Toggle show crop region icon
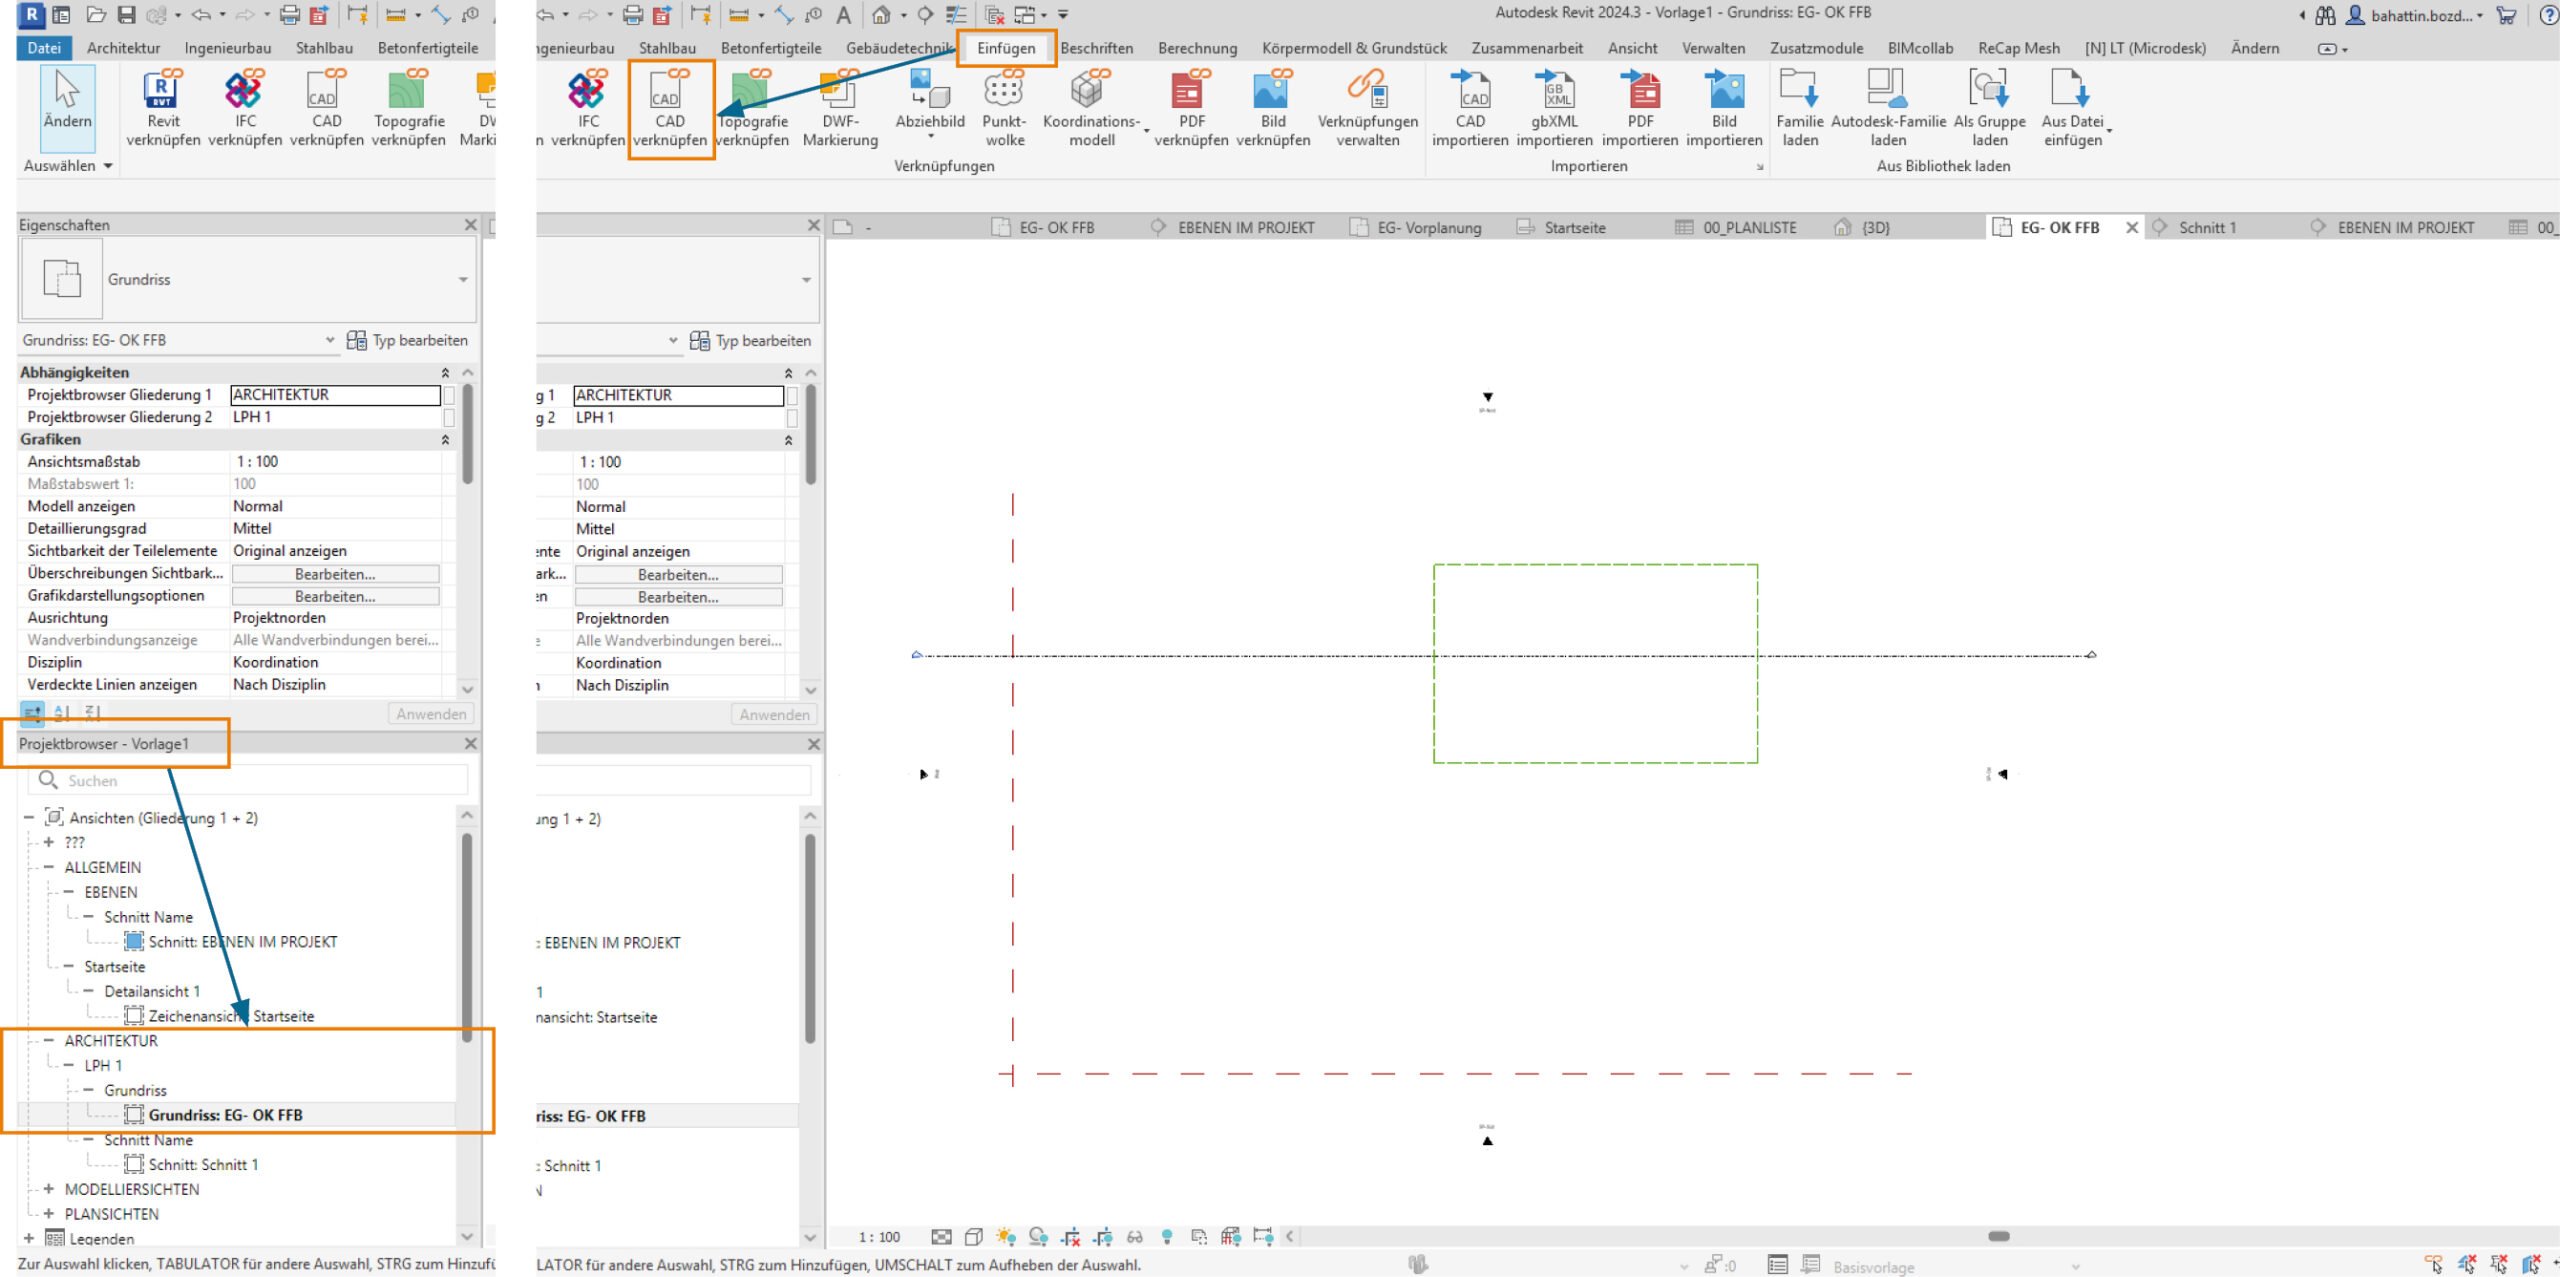The width and height of the screenshot is (2560, 1277). coord(1102,1237)
